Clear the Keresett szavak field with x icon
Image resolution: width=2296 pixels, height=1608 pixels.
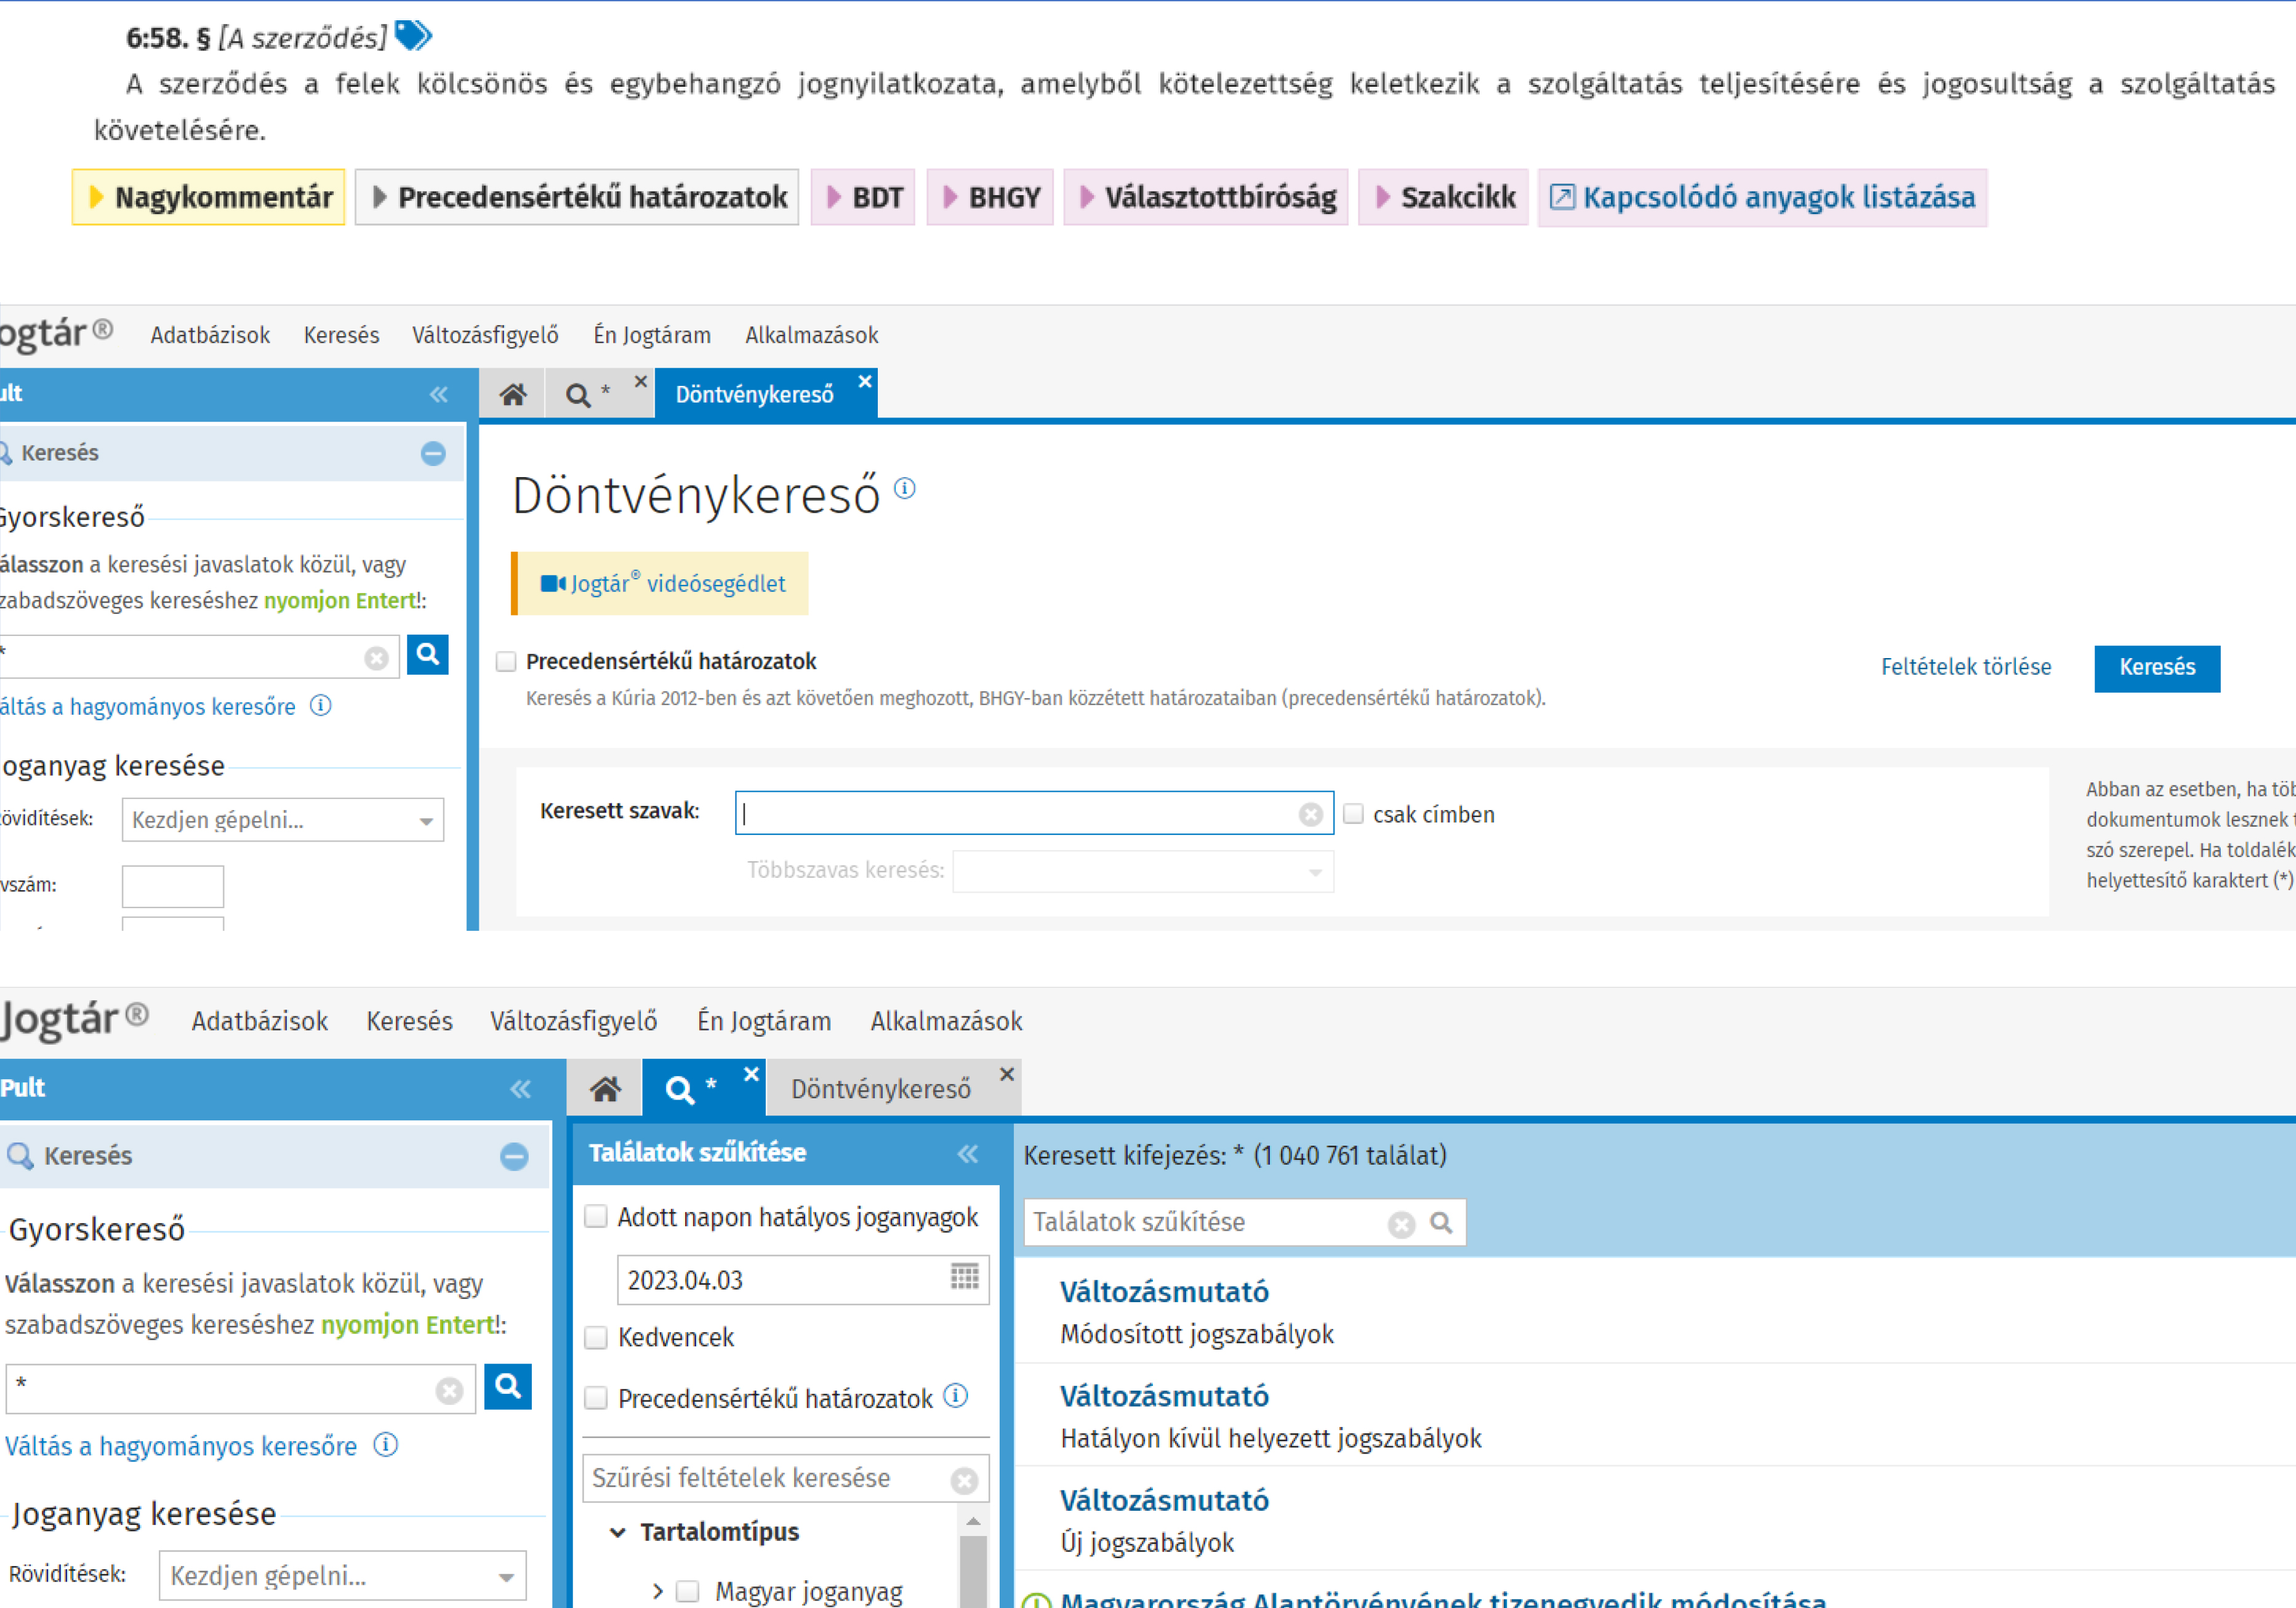coord(1310,814)
